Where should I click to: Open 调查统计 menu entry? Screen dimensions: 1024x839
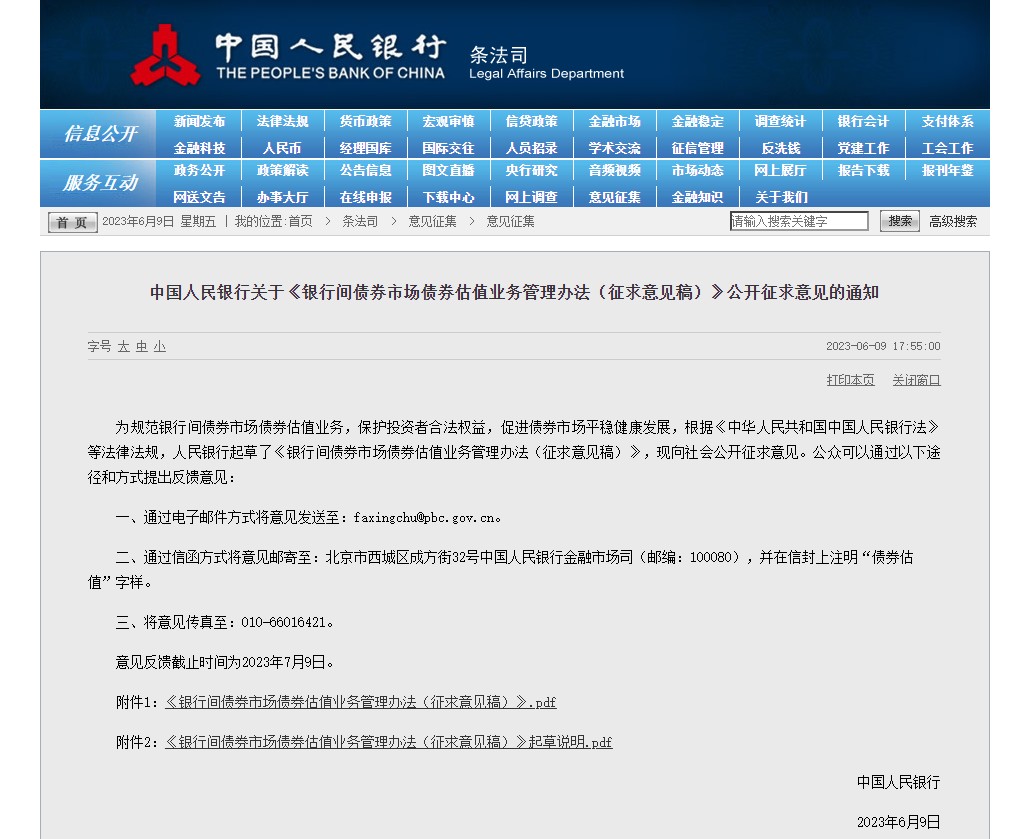pos(780,121)
